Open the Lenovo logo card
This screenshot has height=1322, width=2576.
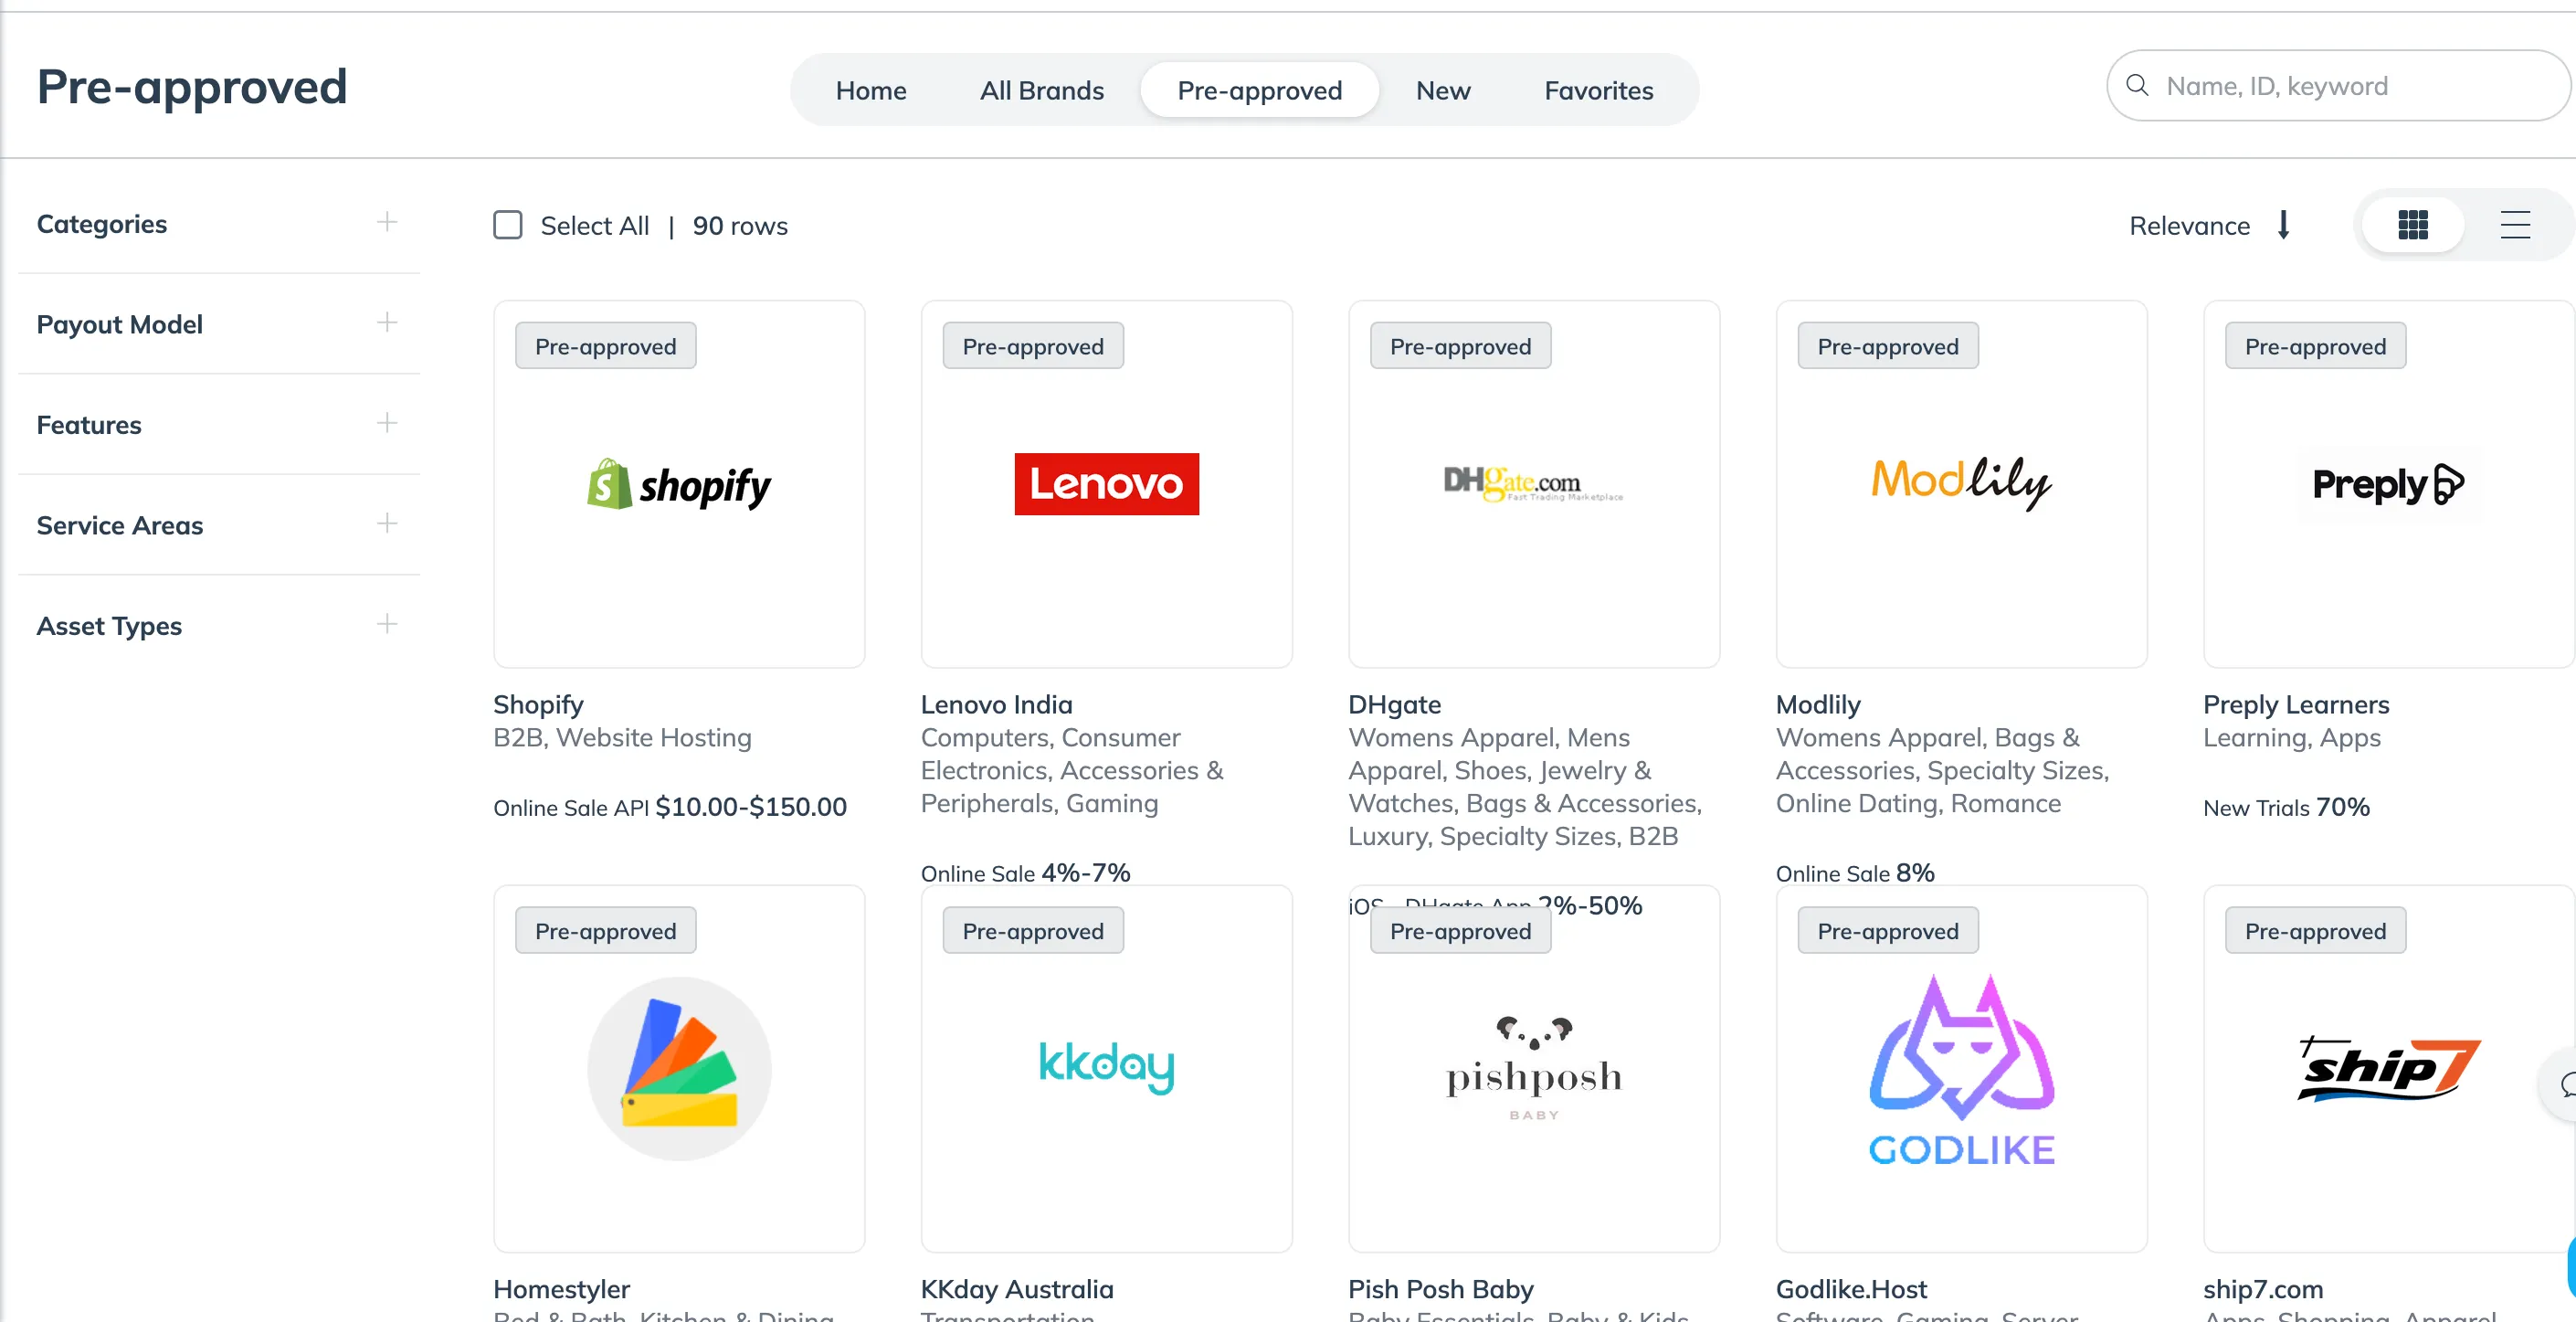pyautogui.click(x=1106, y=484)
